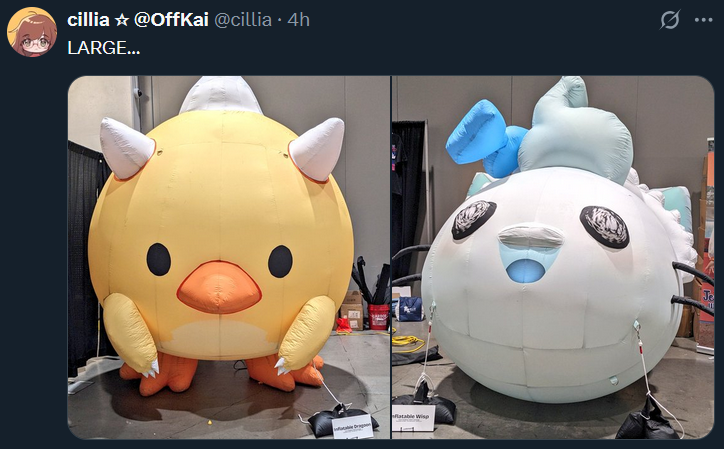
Task: Click the star symbol in display name
Action: pos(122,20)
